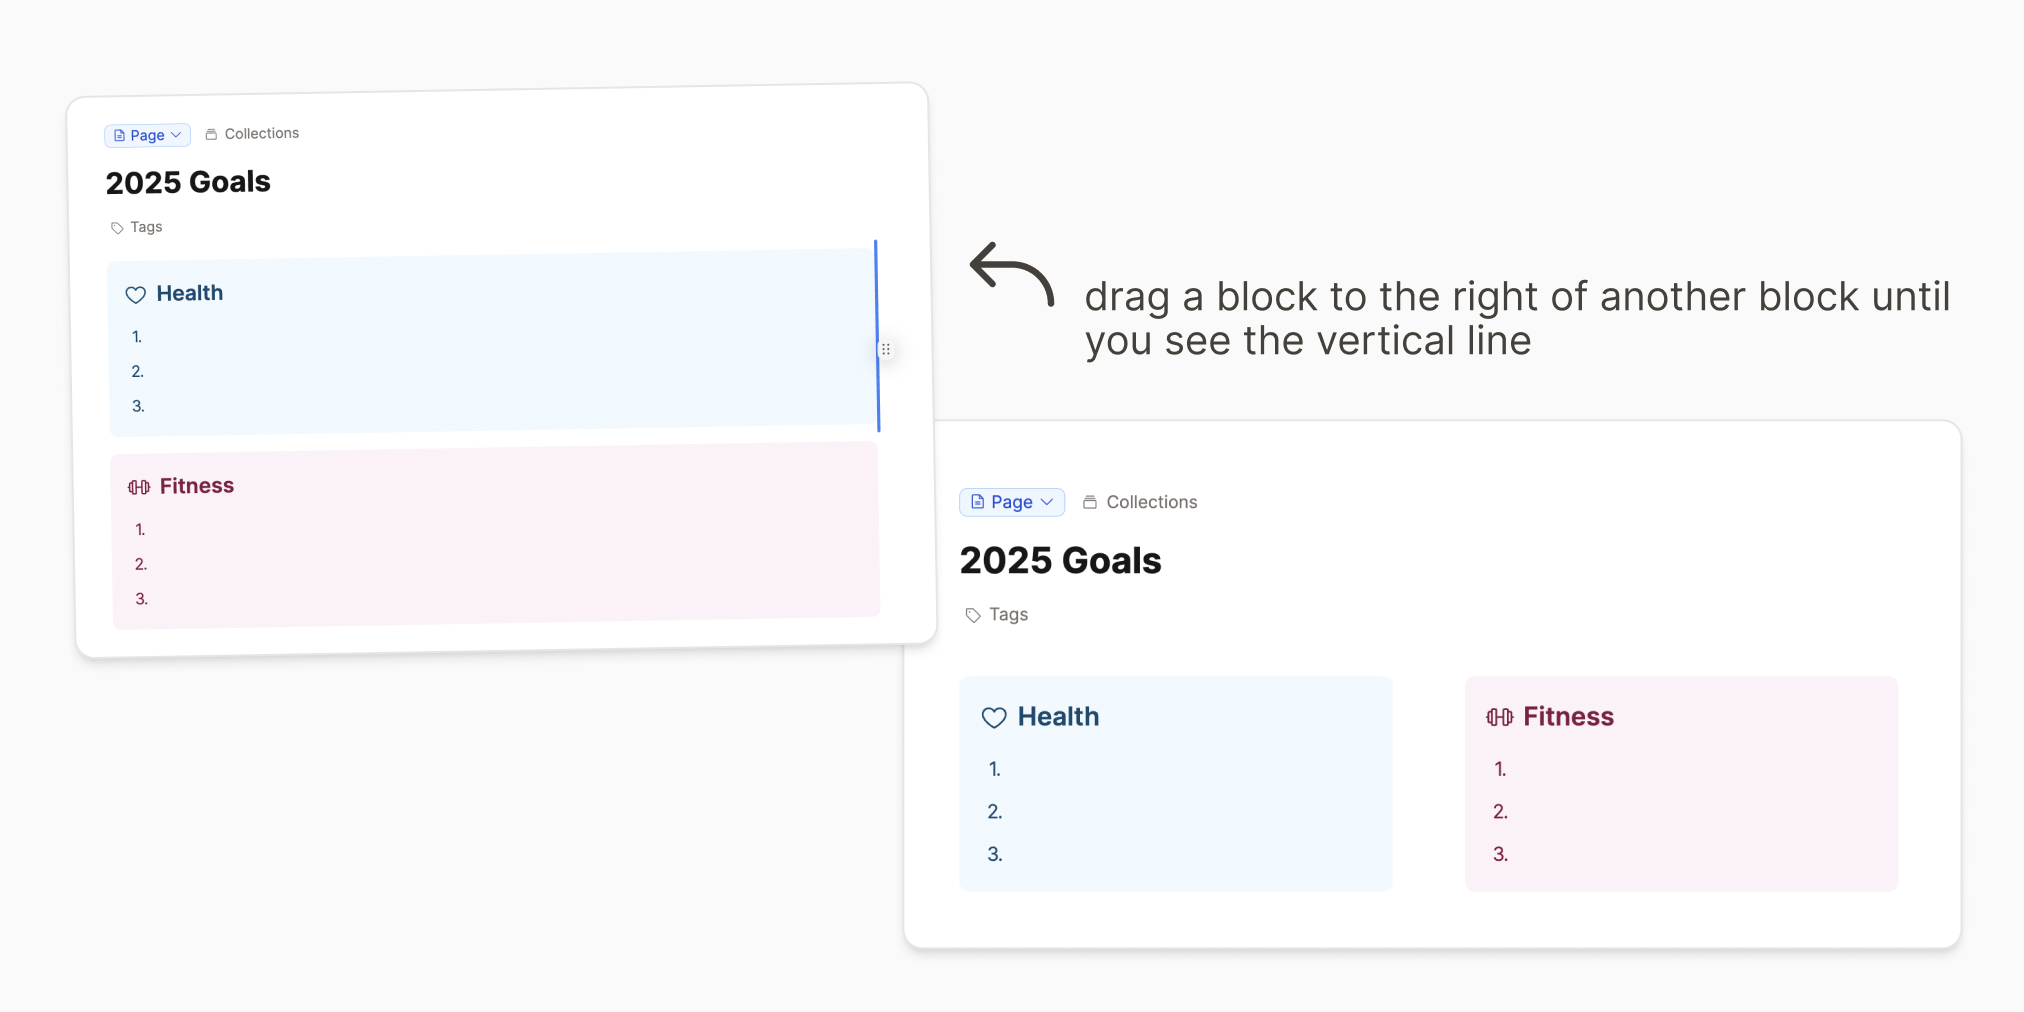
Task: Click the curved back arrow icon
Action: click(1011, 274)
